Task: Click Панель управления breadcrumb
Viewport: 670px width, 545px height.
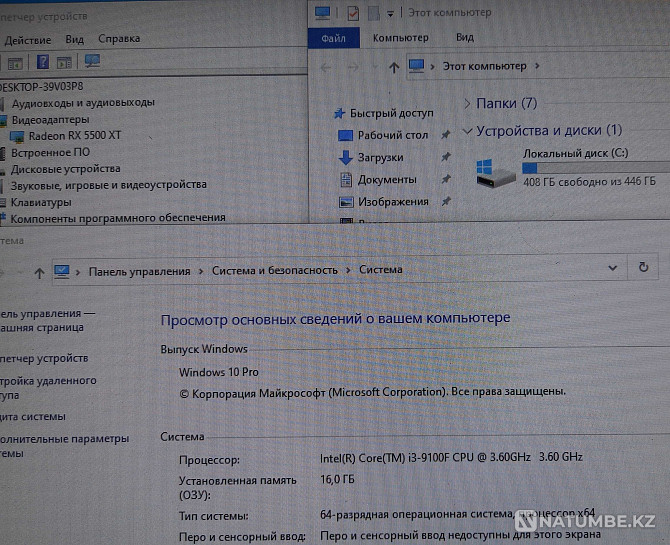Action: (x=139, y=271)
